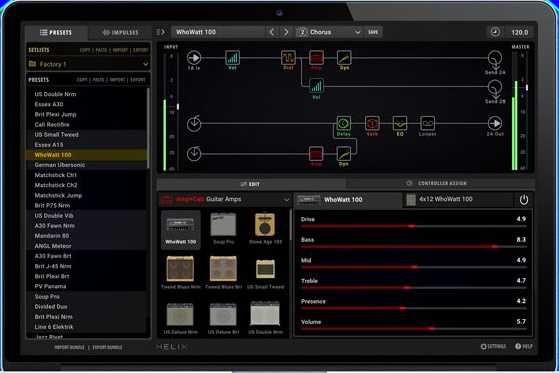Adjust the Volume slider
This screenshot has height=373, width=559.
click(x=414, y=328)
